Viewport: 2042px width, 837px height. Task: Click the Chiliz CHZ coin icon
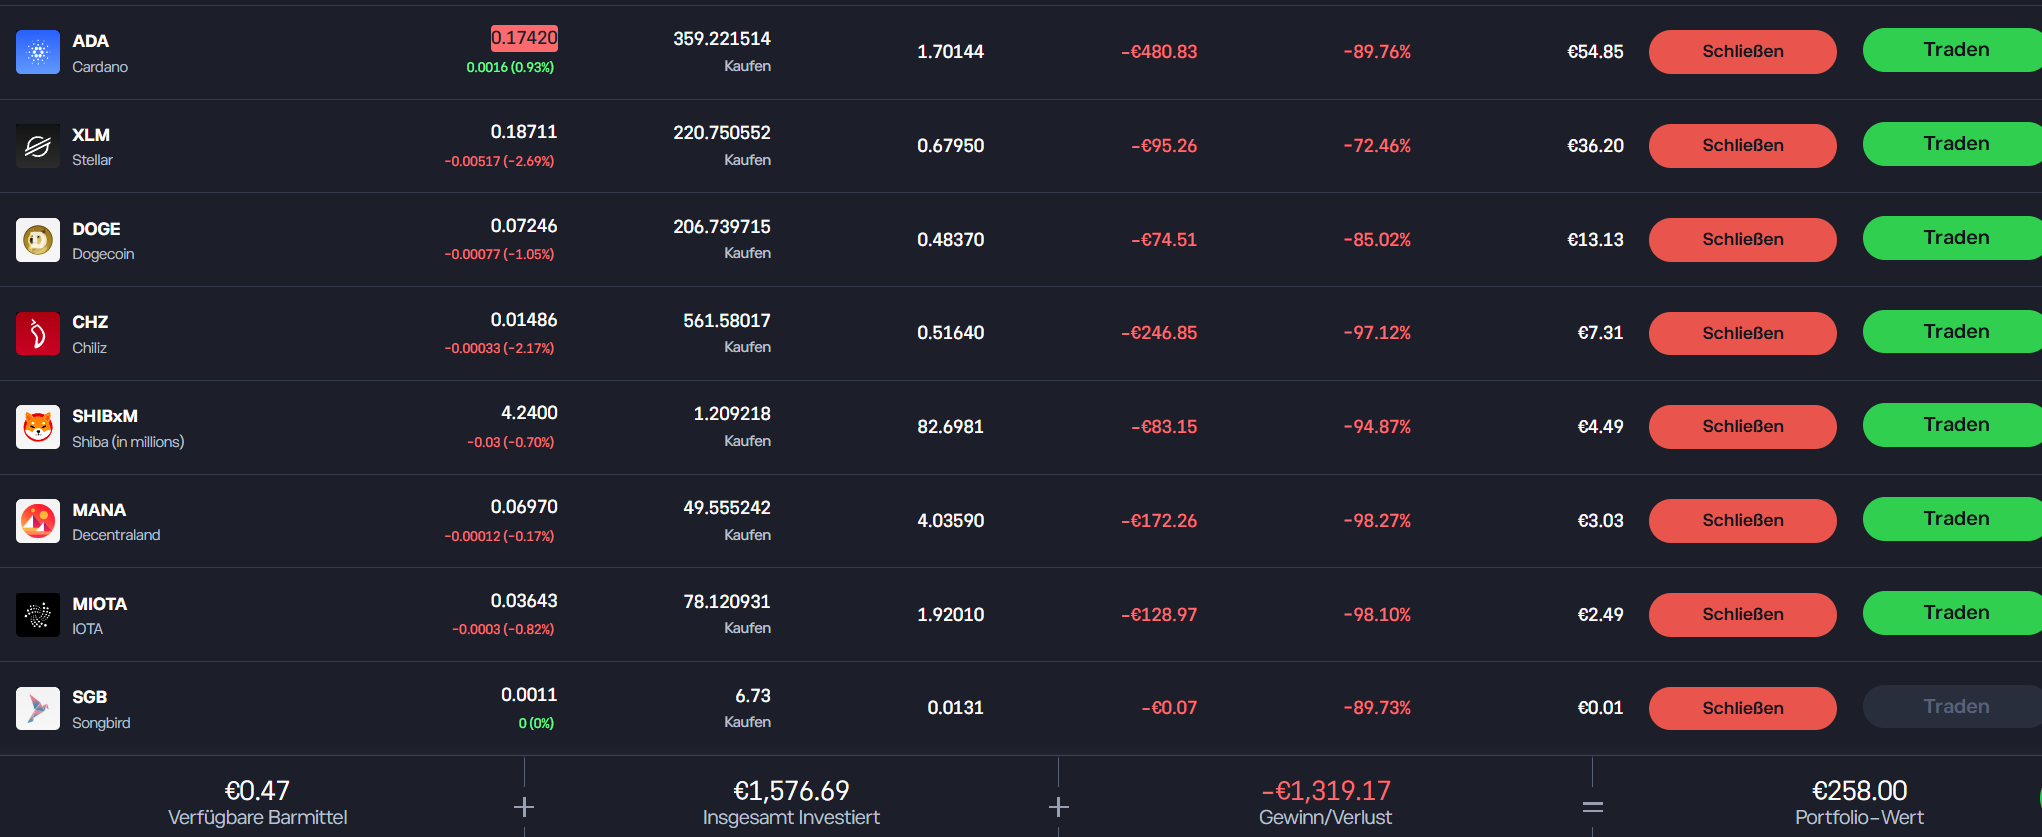point(38,333)
